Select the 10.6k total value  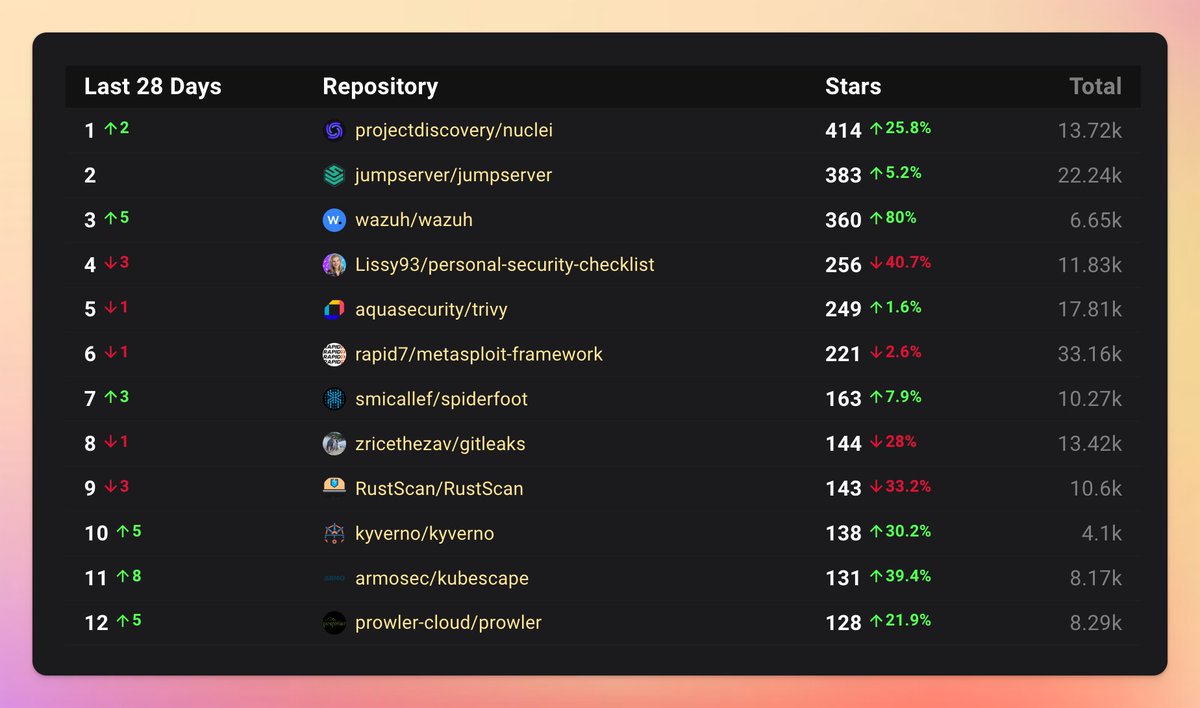coord(1096,489)
